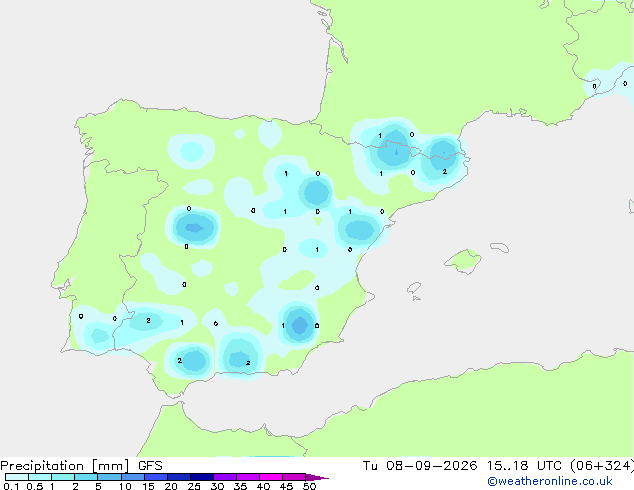Click the 'Precipitation [mm]' title text
634x490 pixels.
click(x=65, y=466)
